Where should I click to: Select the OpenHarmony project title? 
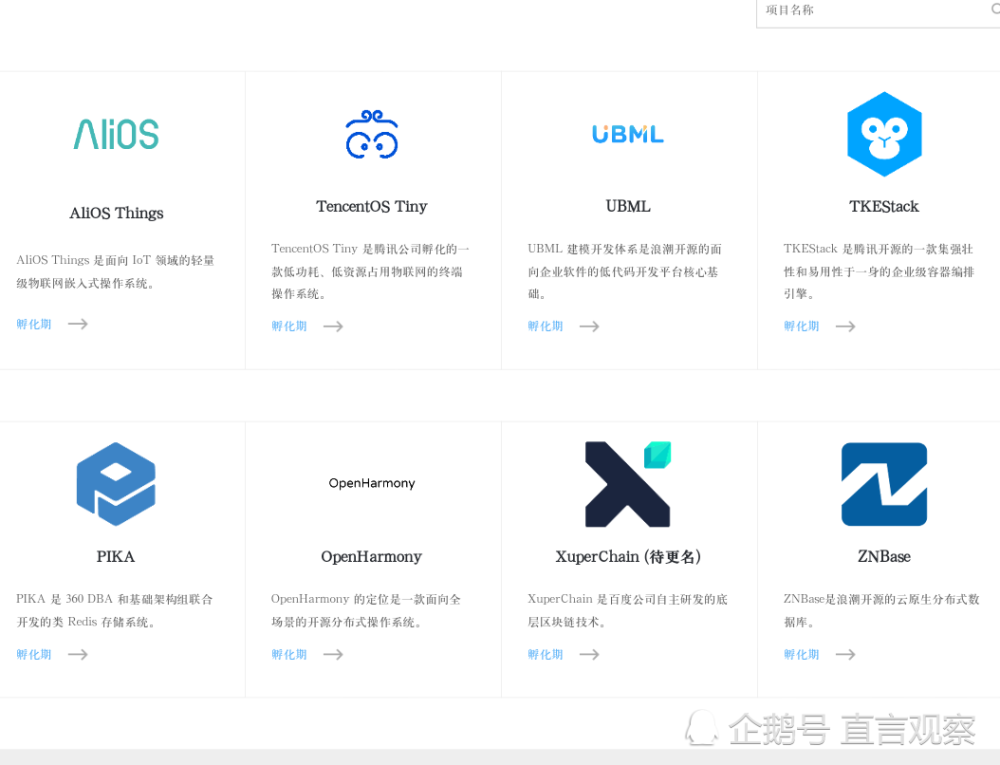(372, 557)
